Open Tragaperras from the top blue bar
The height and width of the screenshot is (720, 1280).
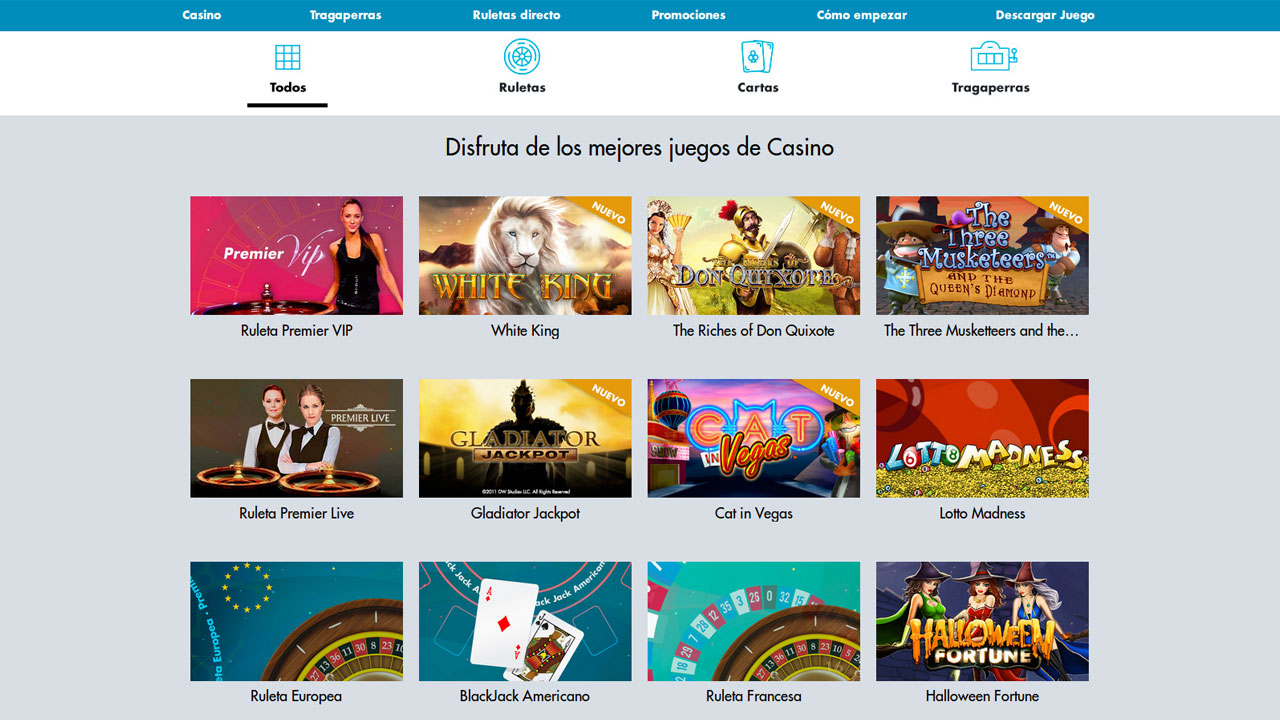[345, 15]
